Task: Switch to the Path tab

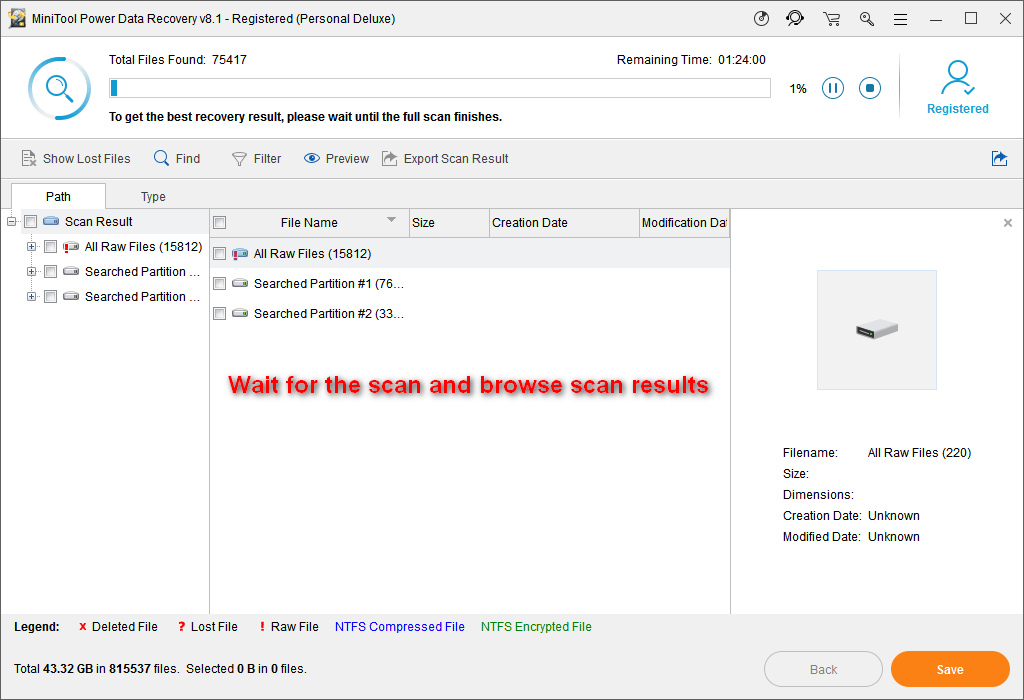Action: (x=58, y=197)
